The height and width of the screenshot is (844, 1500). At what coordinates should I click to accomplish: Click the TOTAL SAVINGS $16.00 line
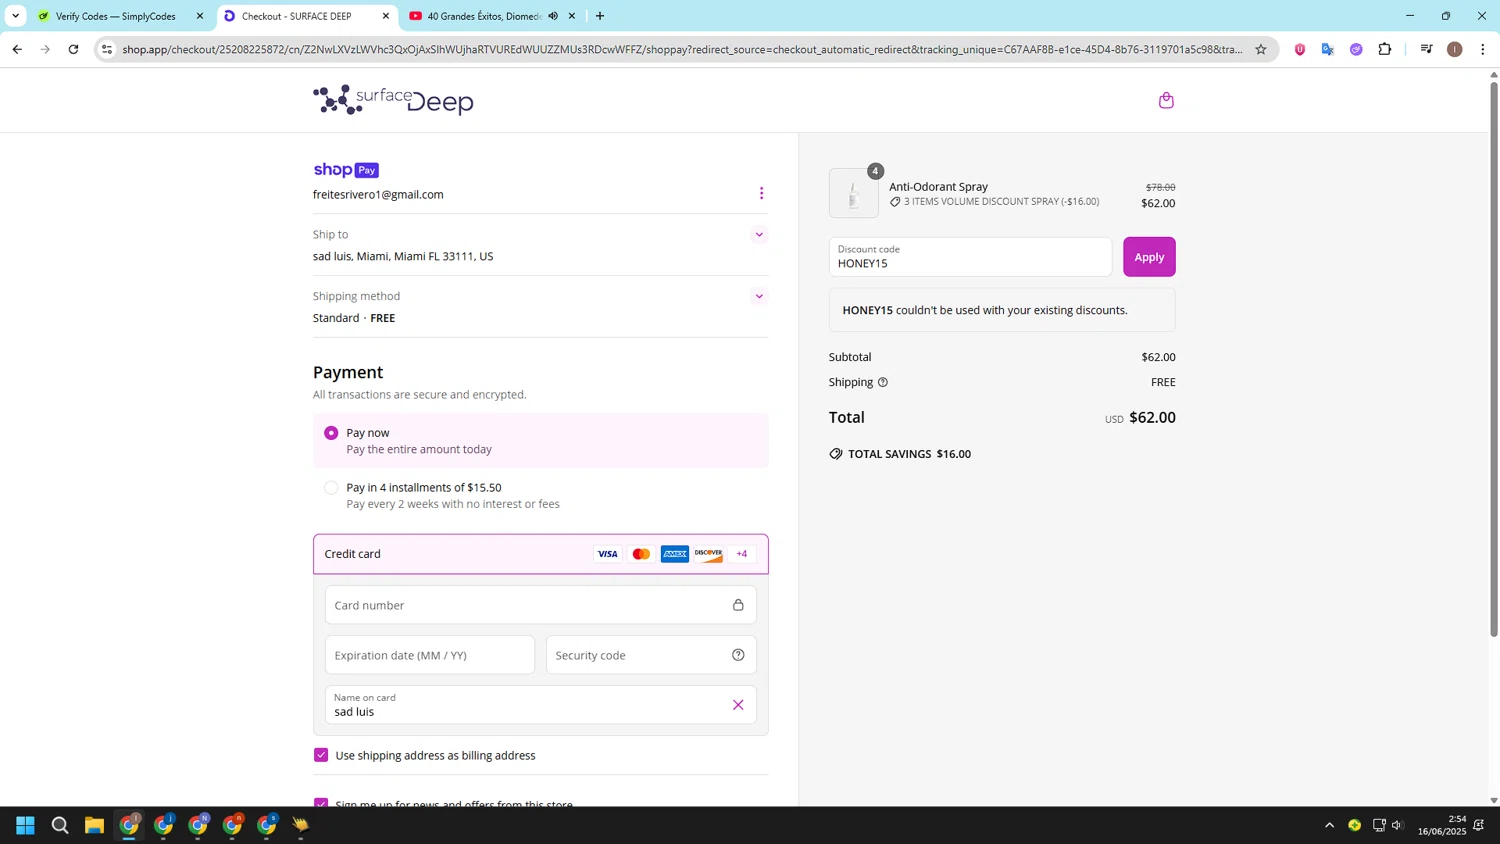[900, 454]
